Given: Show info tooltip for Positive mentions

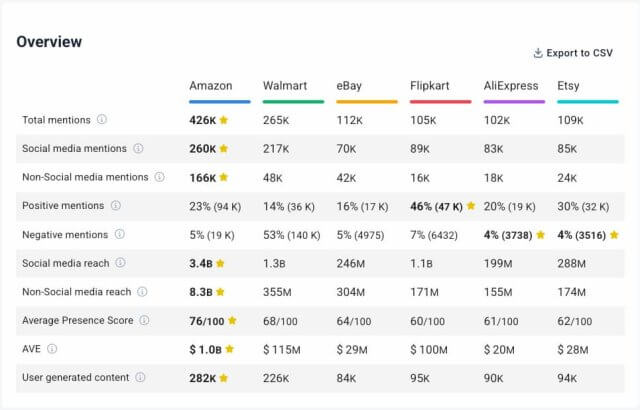Looking at the screenshot, I should pyautogui.click(x=115, y=206).
